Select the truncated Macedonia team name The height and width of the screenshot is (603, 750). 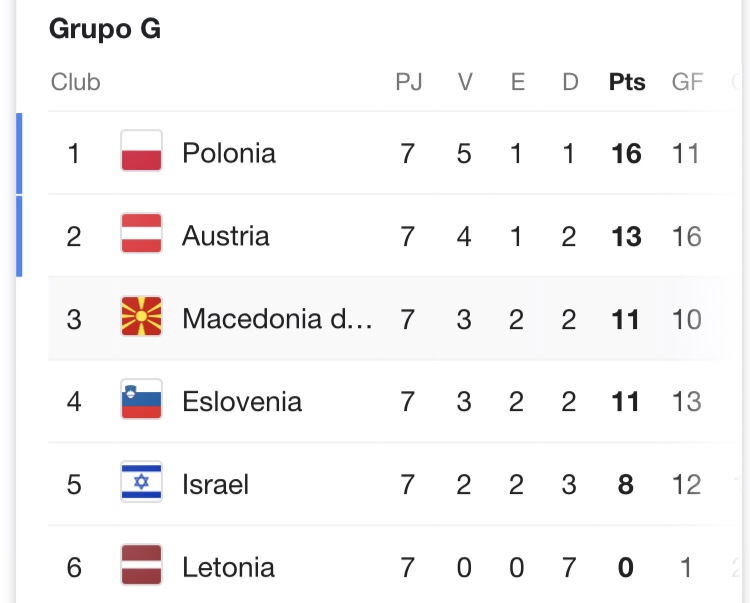277,319
